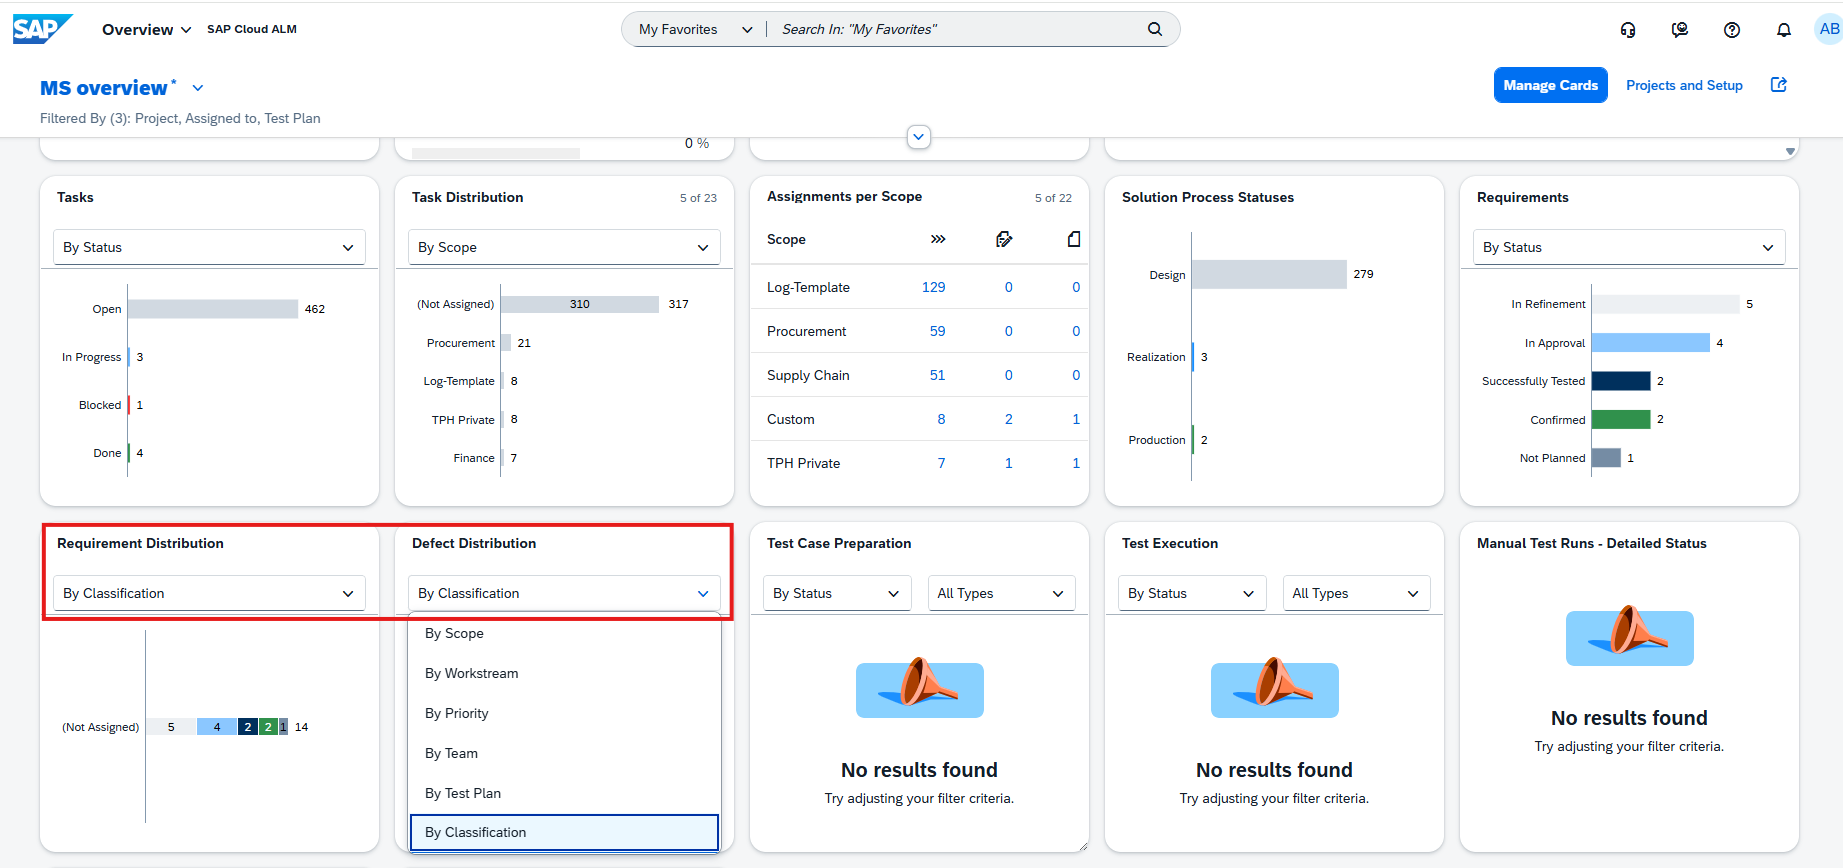Click the SAP logo
This screenshot has height=868, width=1843.
click(x=42, y=29)
